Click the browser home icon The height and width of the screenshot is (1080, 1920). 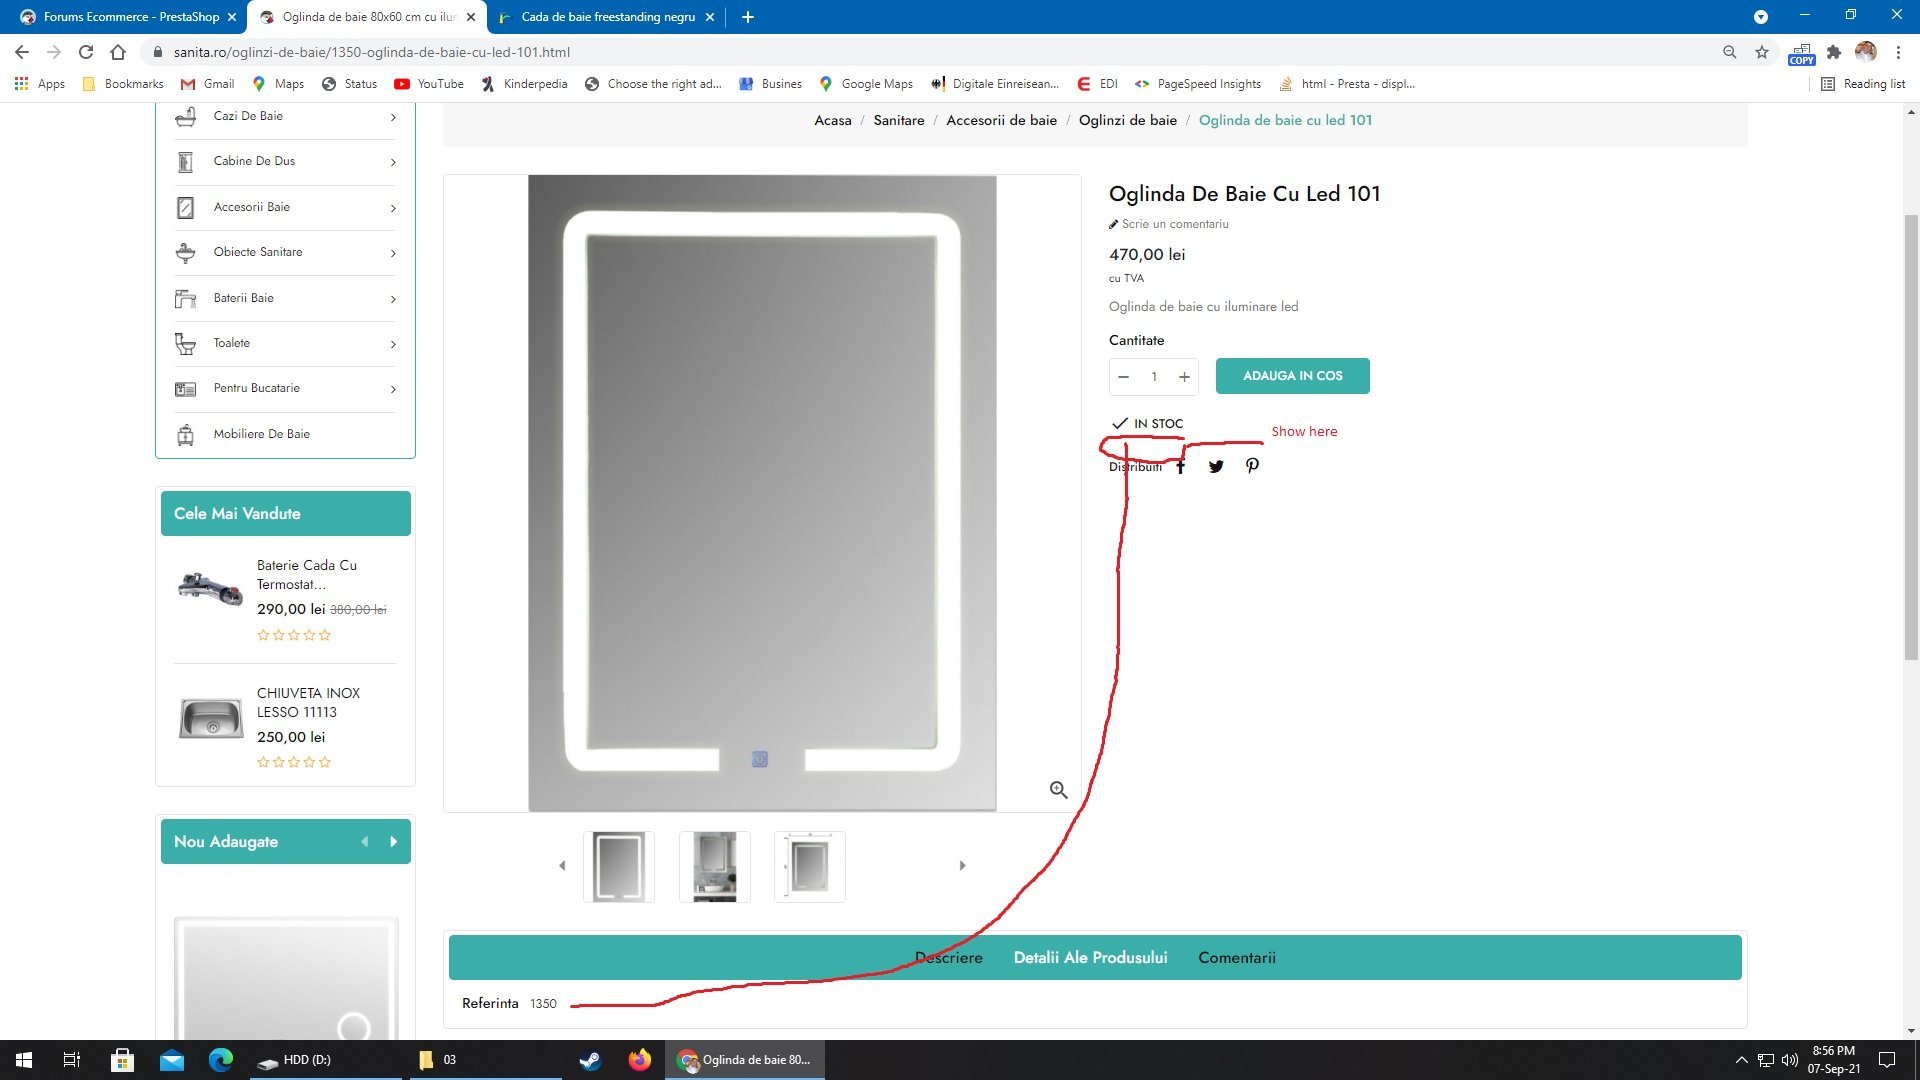[118, 52]
